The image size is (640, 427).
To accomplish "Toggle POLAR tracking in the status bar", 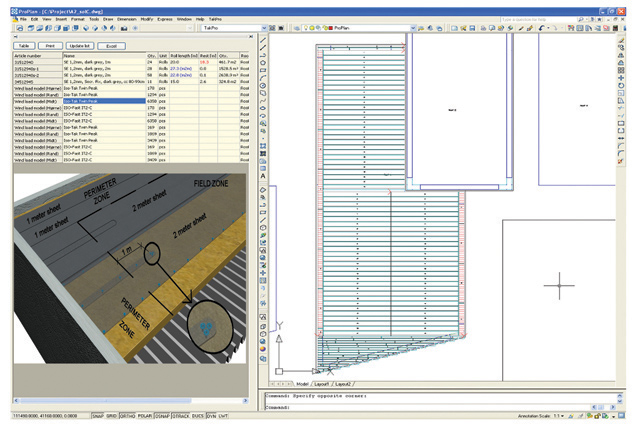I will point(145,416).
